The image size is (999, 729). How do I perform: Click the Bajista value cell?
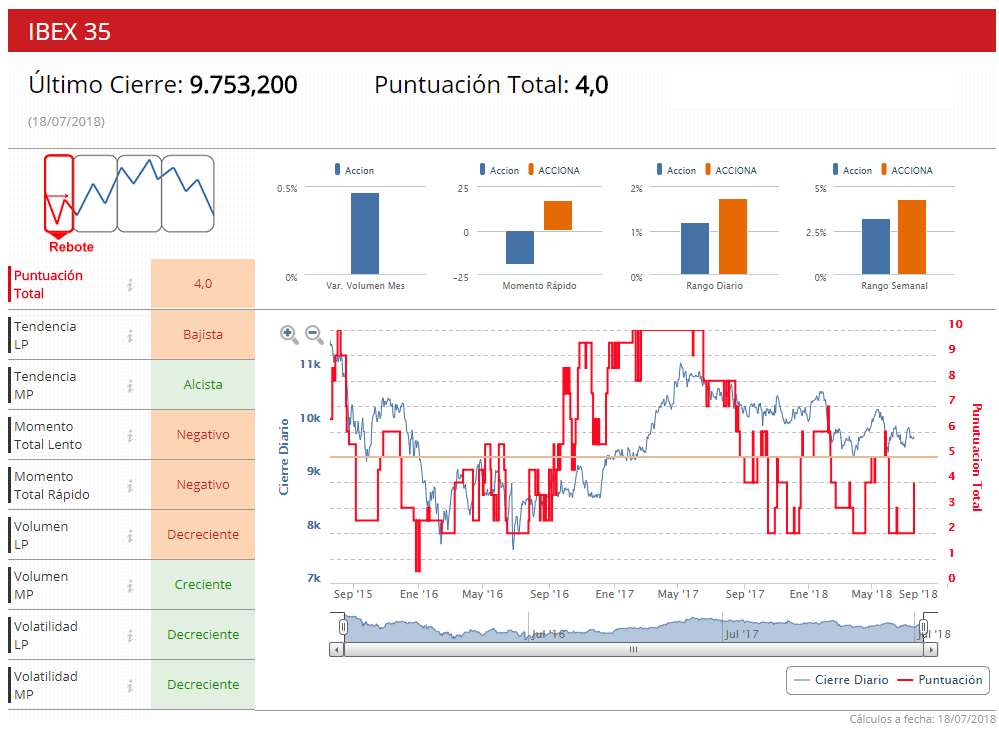point(203,335)
